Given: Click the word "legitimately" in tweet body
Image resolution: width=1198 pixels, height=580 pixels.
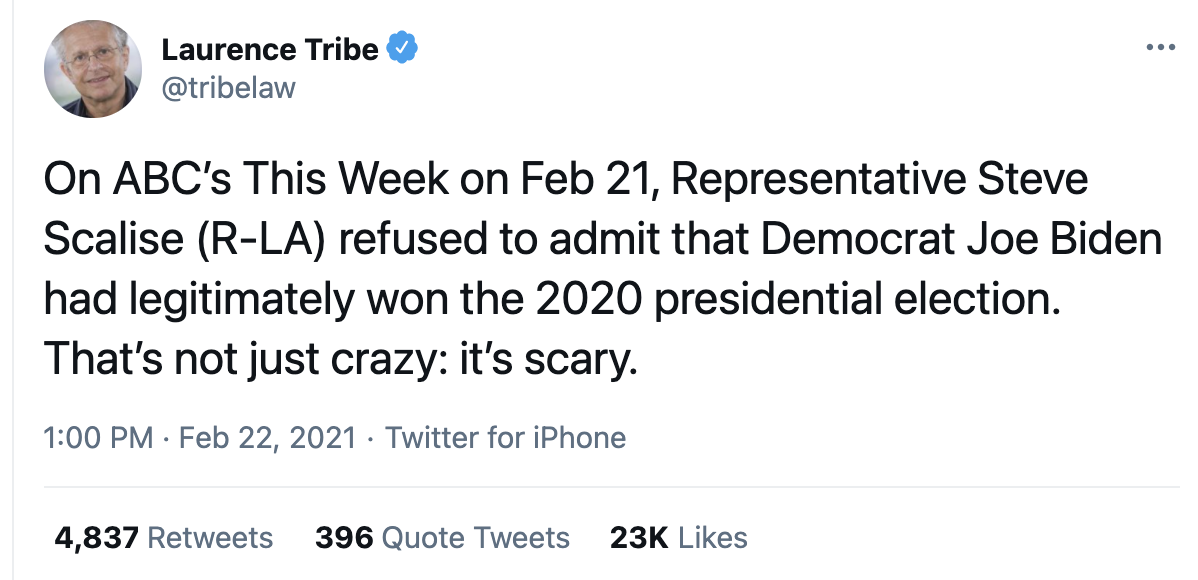Looking at the screenshot, I should point(241,301).
